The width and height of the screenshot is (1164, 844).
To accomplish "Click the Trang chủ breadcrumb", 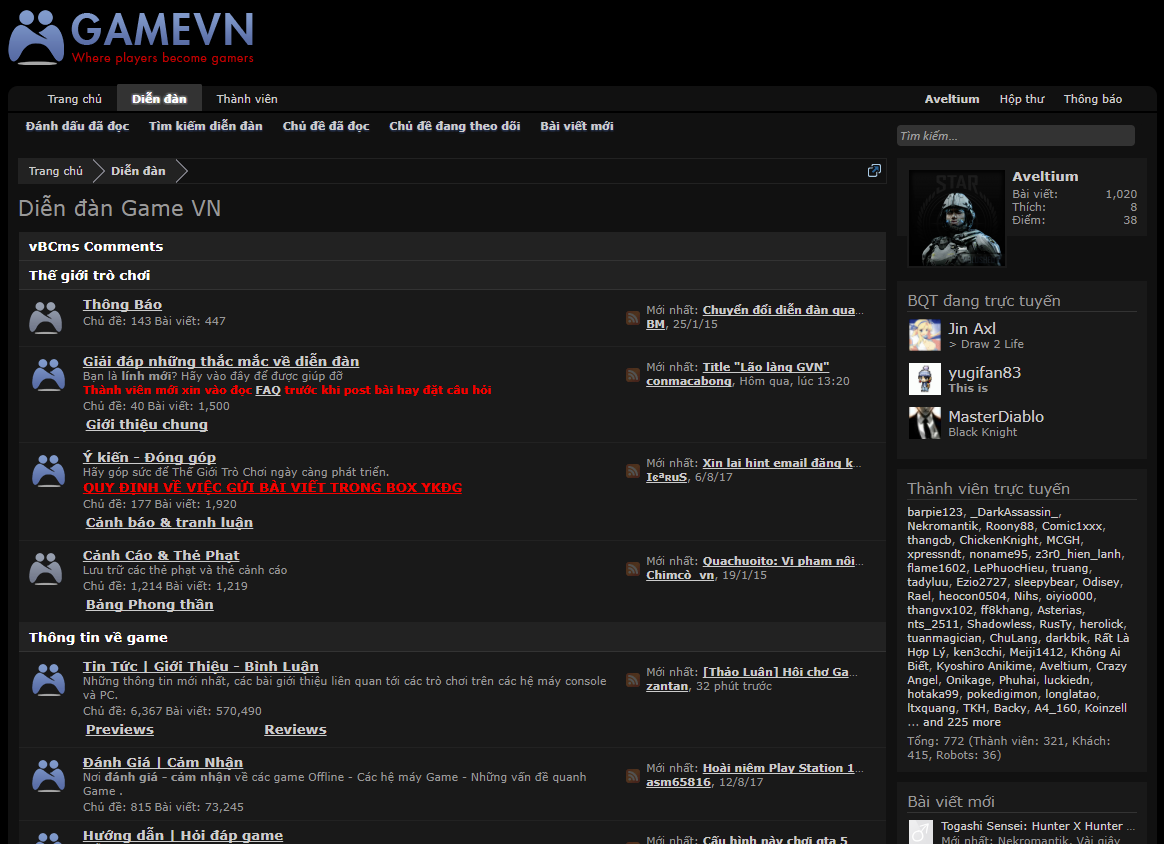I will pos(56,171).
